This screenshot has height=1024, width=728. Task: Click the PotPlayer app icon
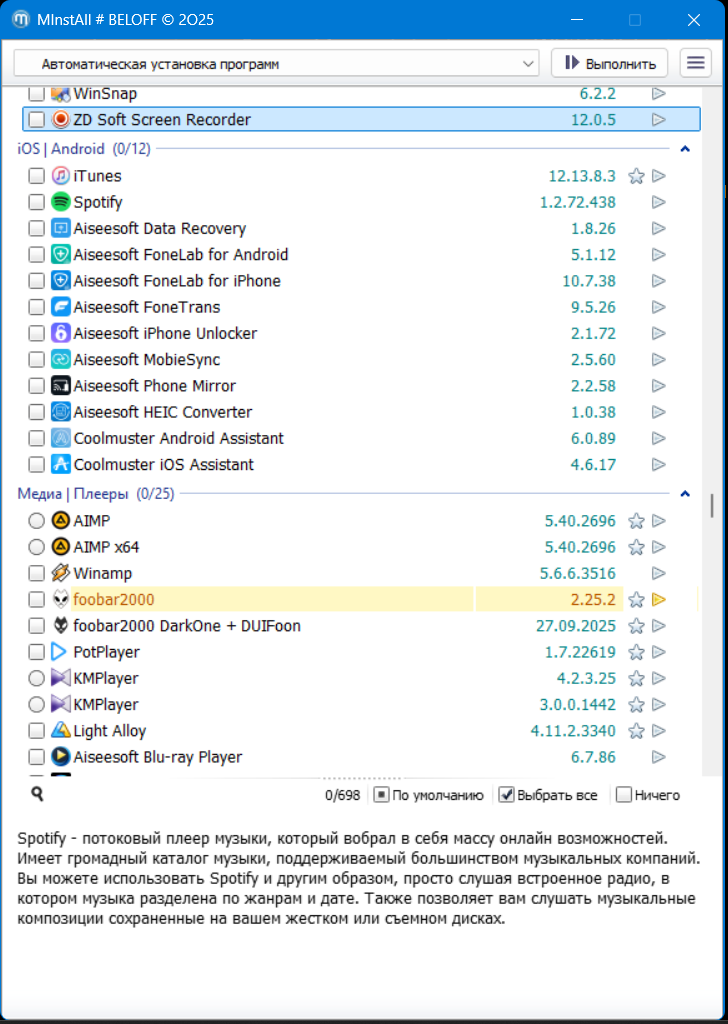point(60,652)
